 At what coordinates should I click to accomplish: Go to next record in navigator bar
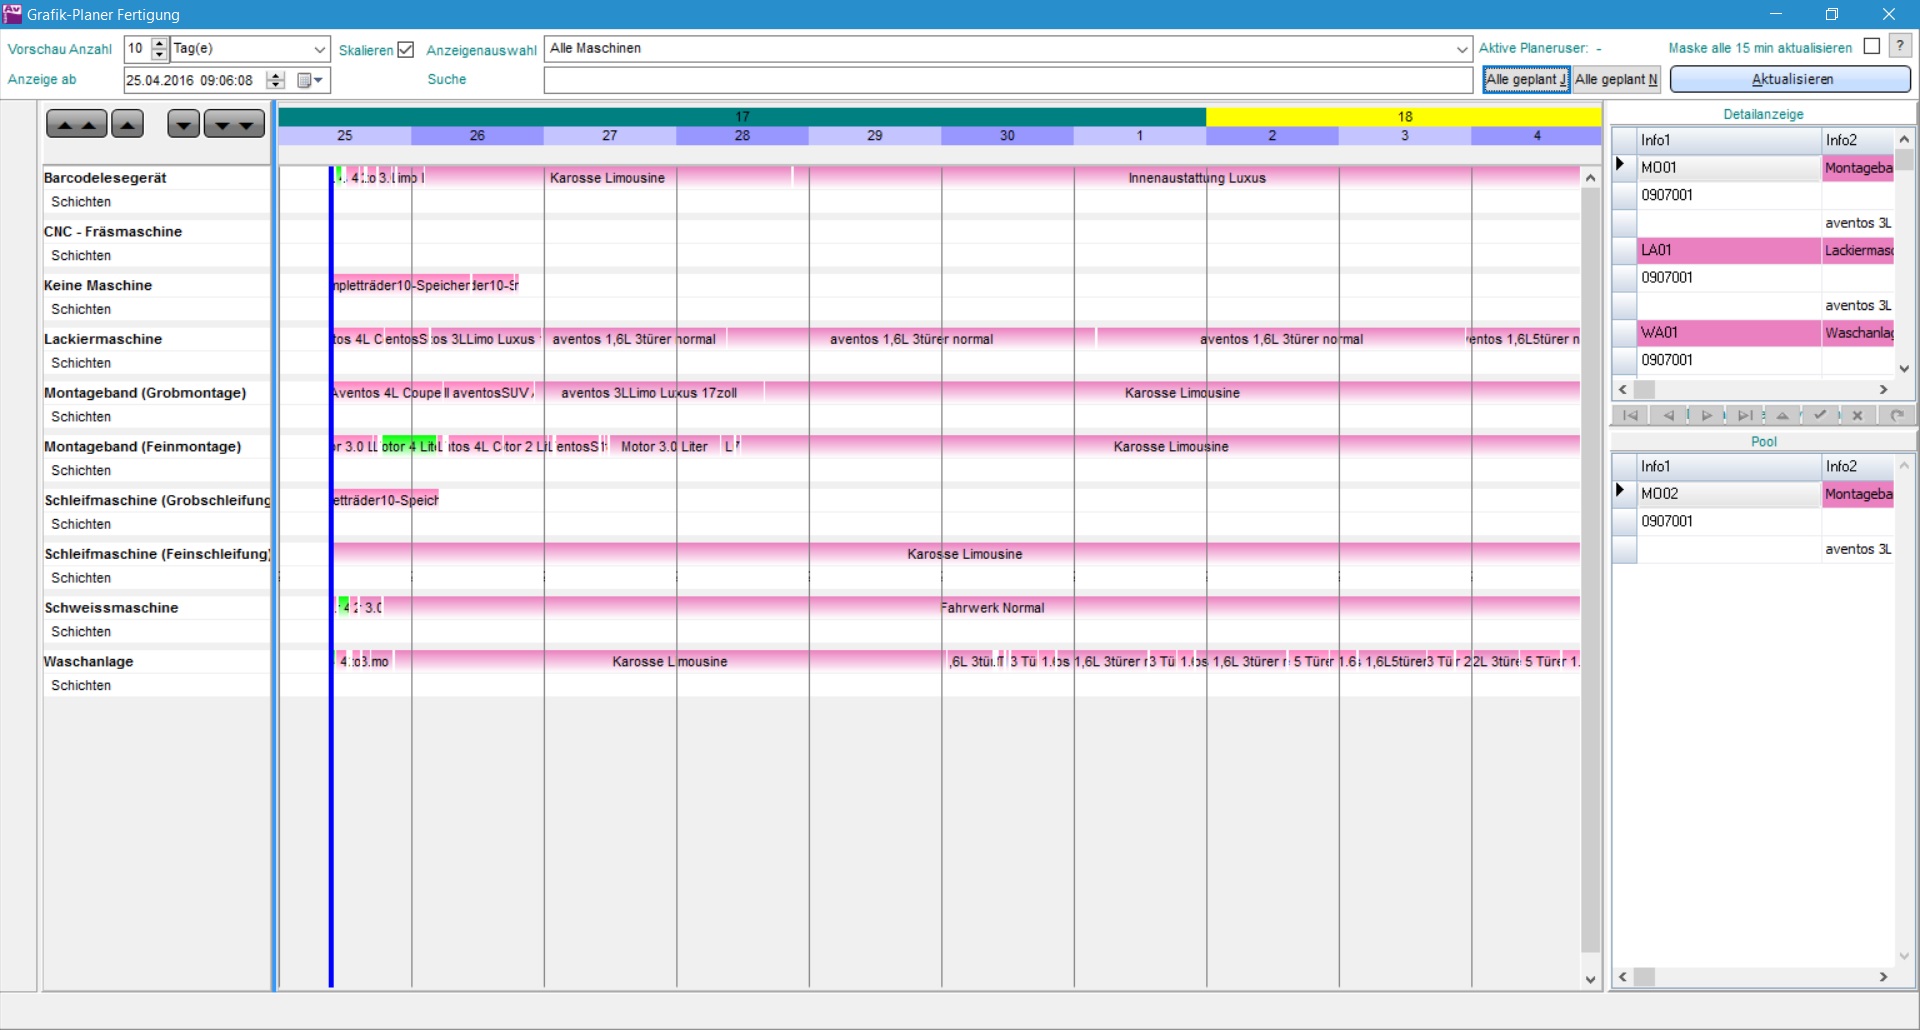click(1706, 416)
